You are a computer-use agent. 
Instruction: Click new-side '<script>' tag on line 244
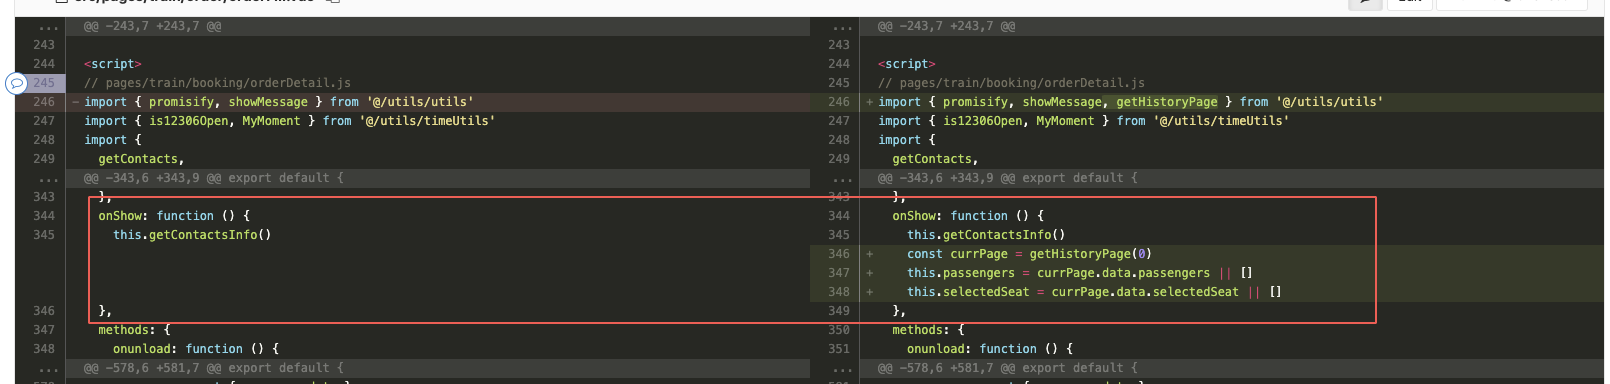coord(906,64)
